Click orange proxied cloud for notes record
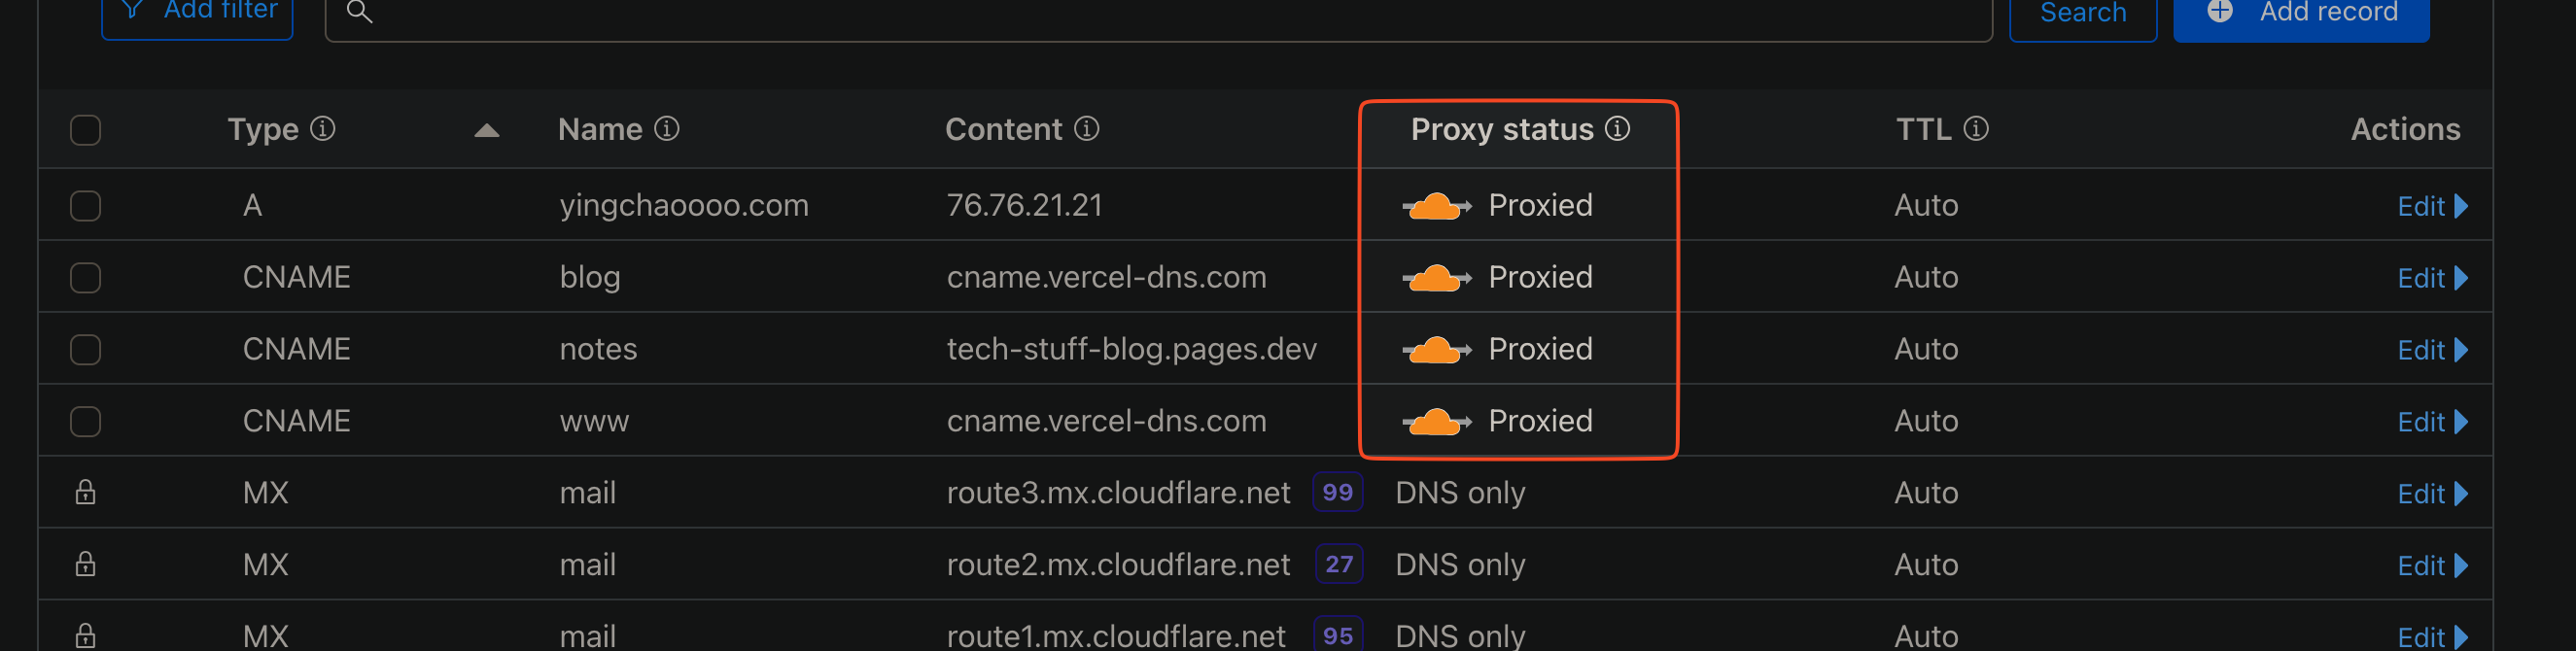 click(1436, 350)
